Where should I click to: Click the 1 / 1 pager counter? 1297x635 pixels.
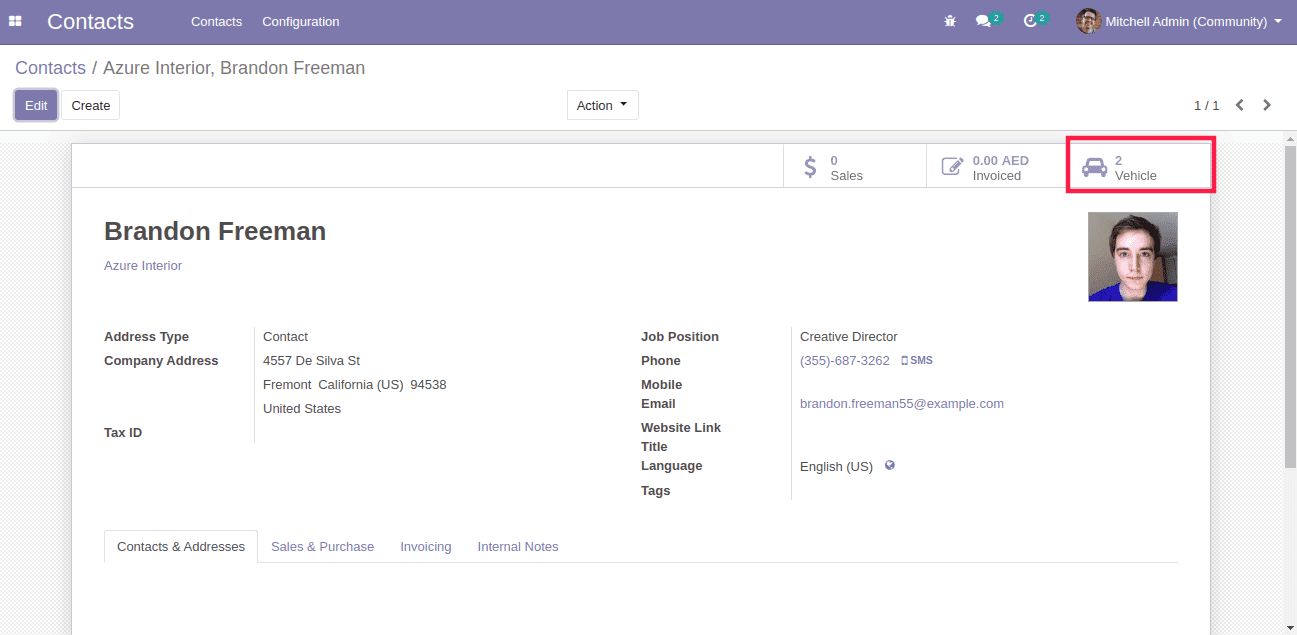(x=1207, y=105)
